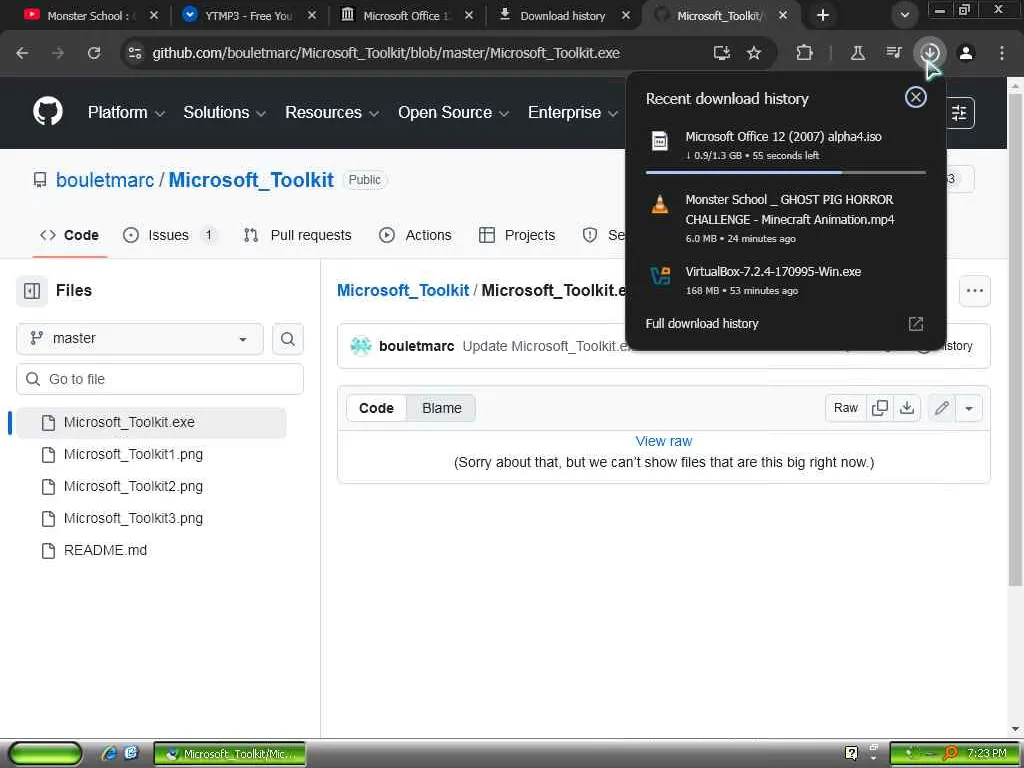Open the Chrome three-dot menu
Viewport: 1024px width, 768px height.
tap(1002, 53)
